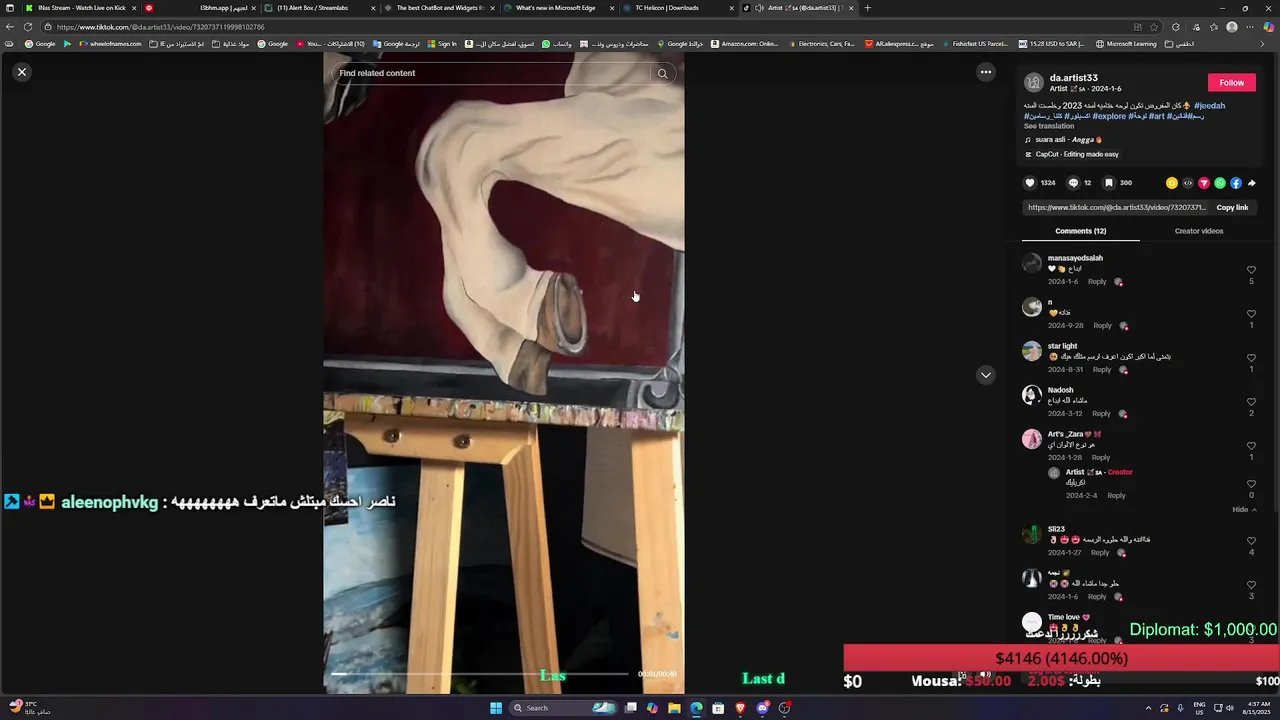Open the taskbar clock showing 4:37 AM
This screenshot has height=720, width=1280.
click(x=1257, y=708)
